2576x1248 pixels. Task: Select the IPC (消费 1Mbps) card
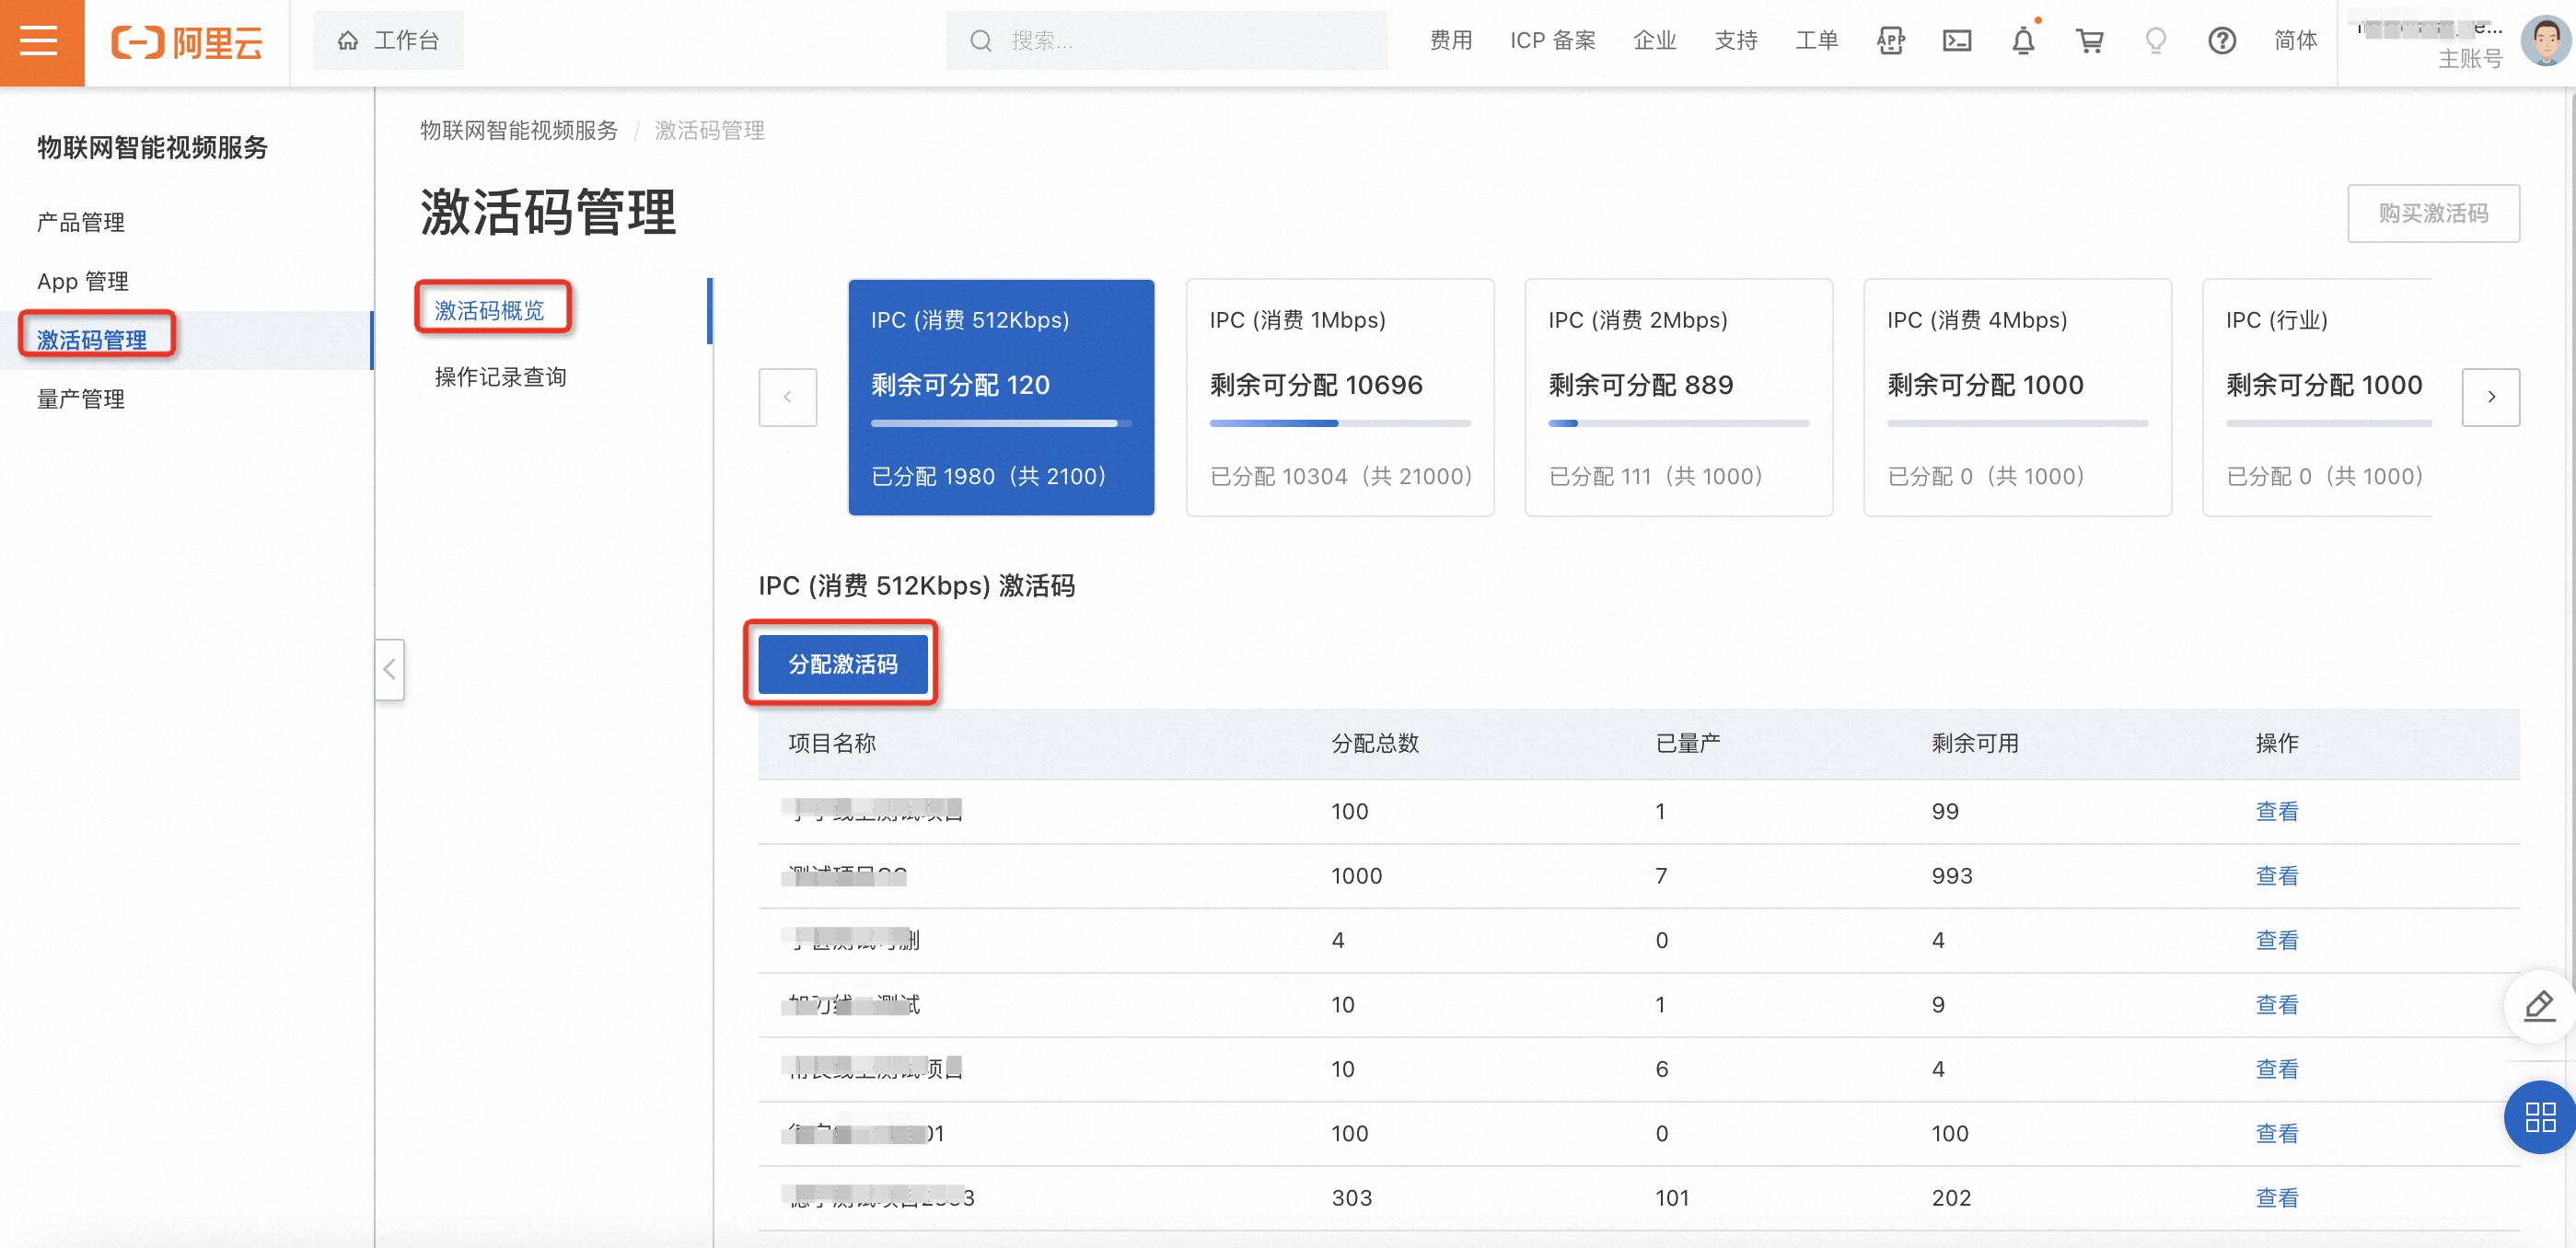(1339, 397)
